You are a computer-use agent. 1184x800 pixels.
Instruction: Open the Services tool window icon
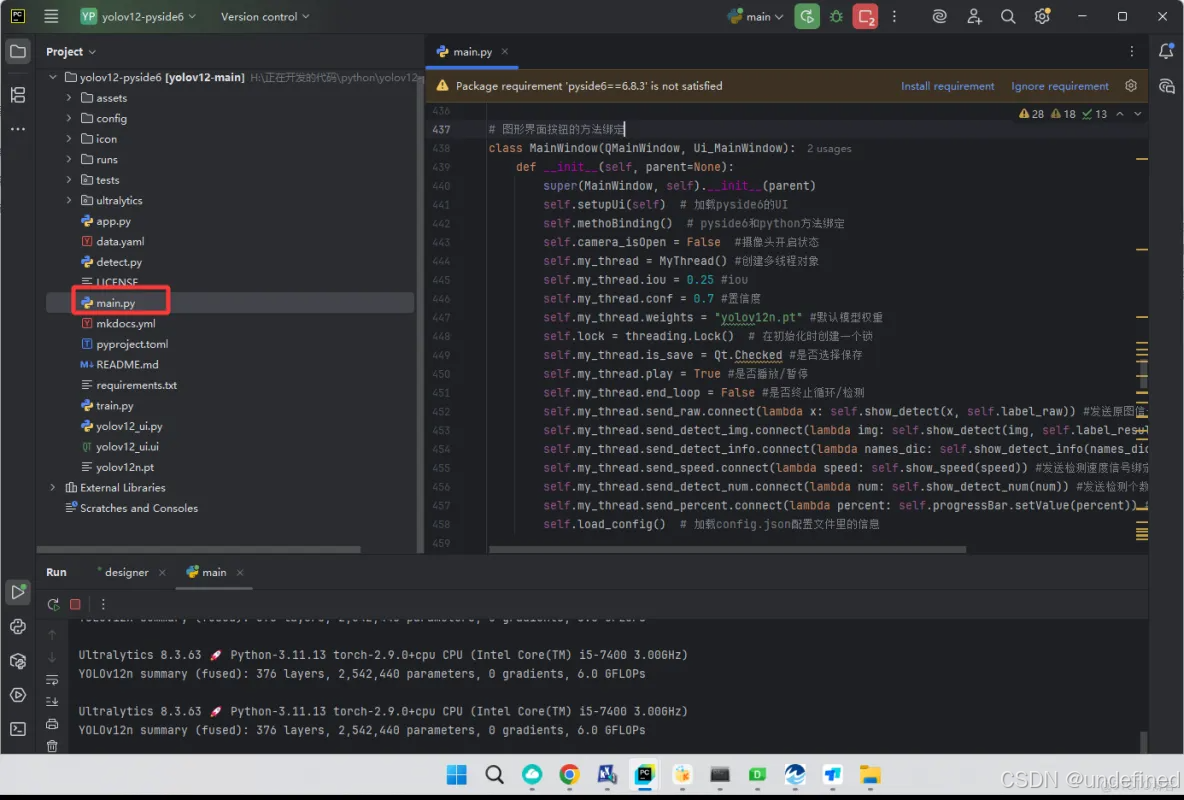pyautogui.click(x=17, y=695)
